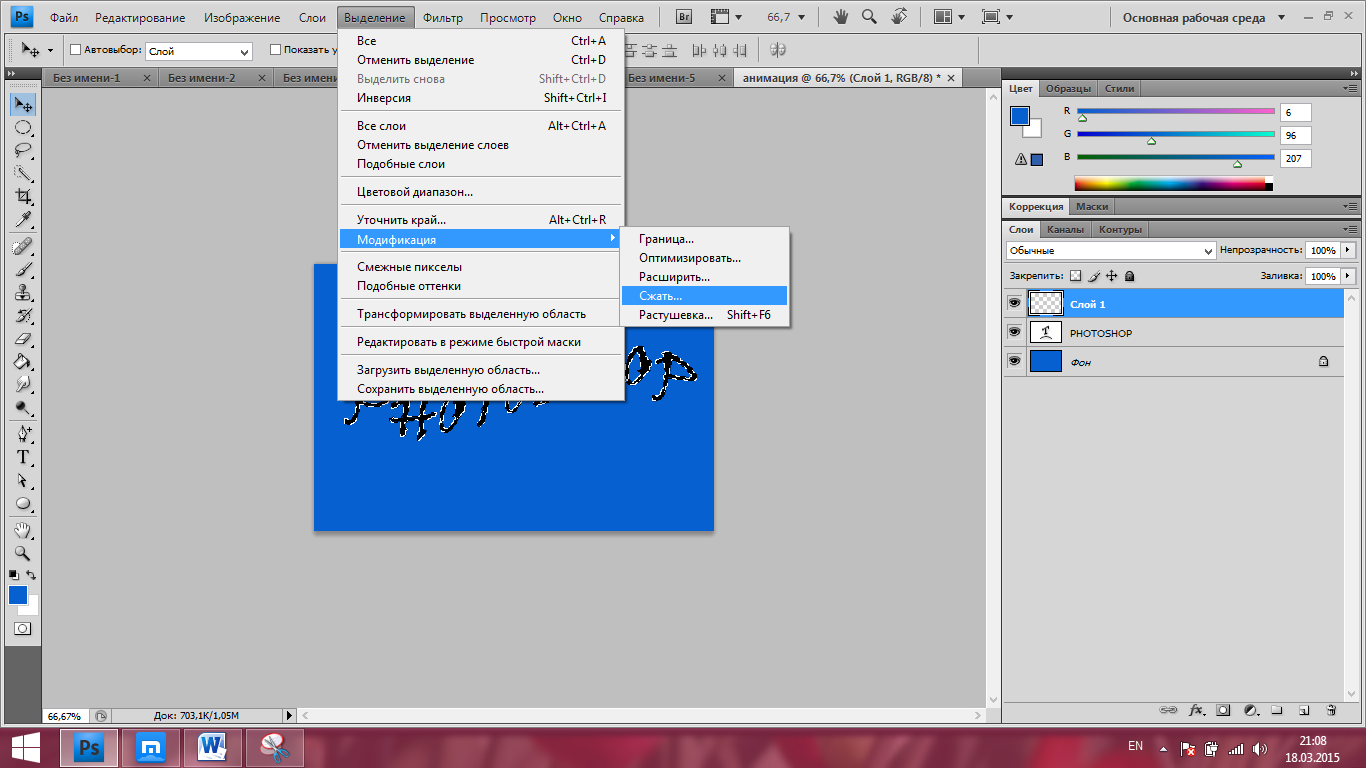Open the Маски tab
1366x768 pixels.
[x=1093, y=207]
